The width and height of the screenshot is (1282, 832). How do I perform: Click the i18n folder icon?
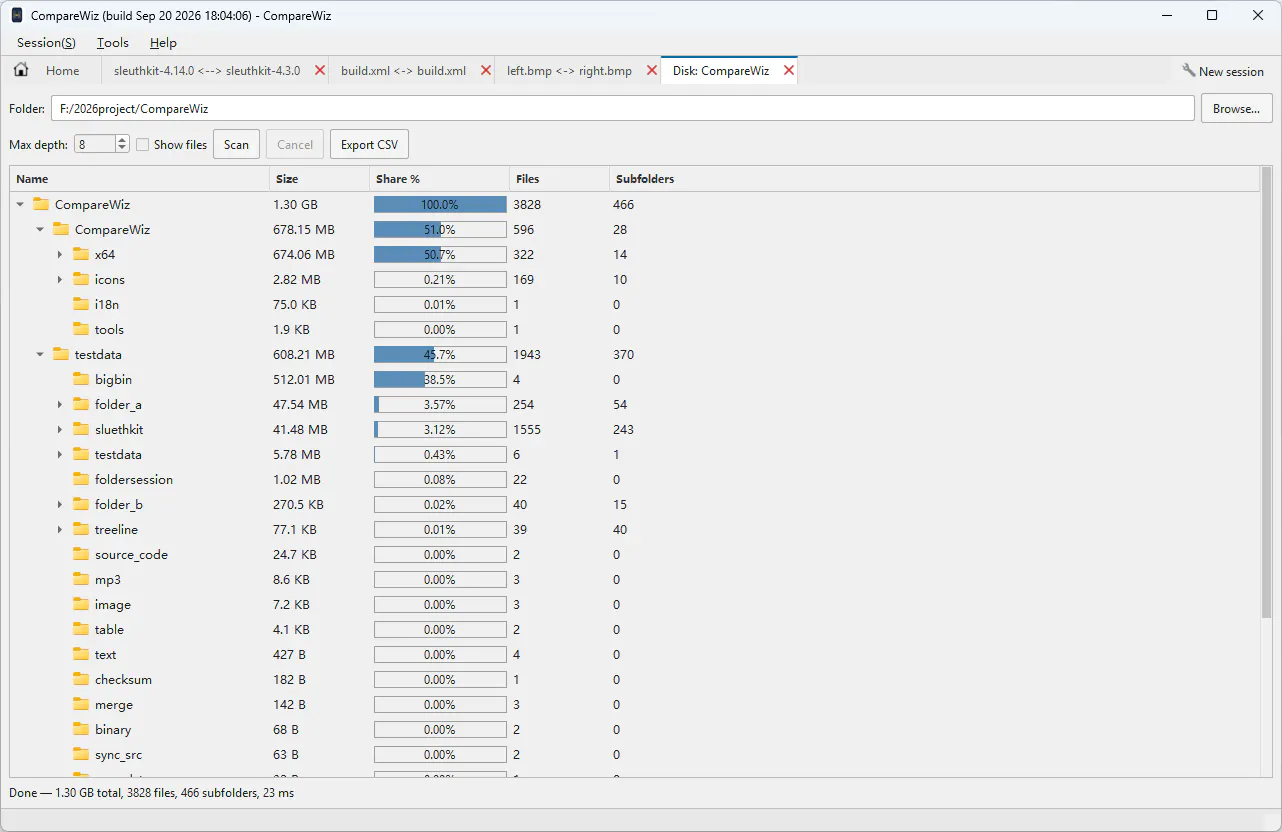pyautogui.click(x=81, y=304)
